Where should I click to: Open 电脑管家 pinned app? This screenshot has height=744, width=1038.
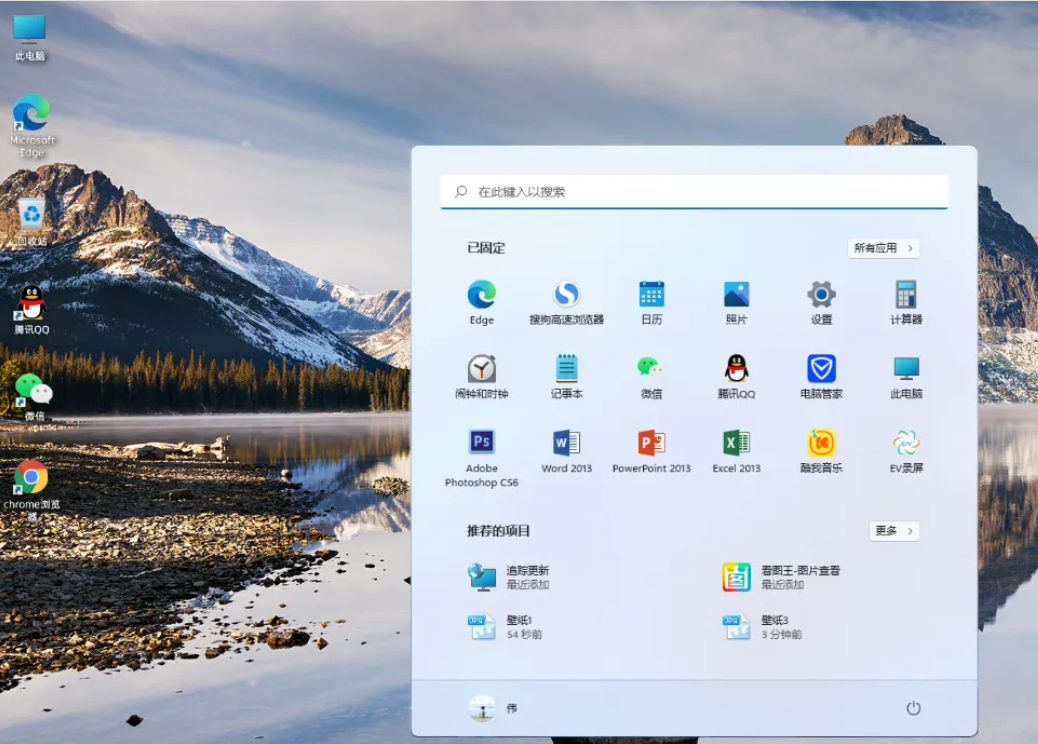[821, 369]
